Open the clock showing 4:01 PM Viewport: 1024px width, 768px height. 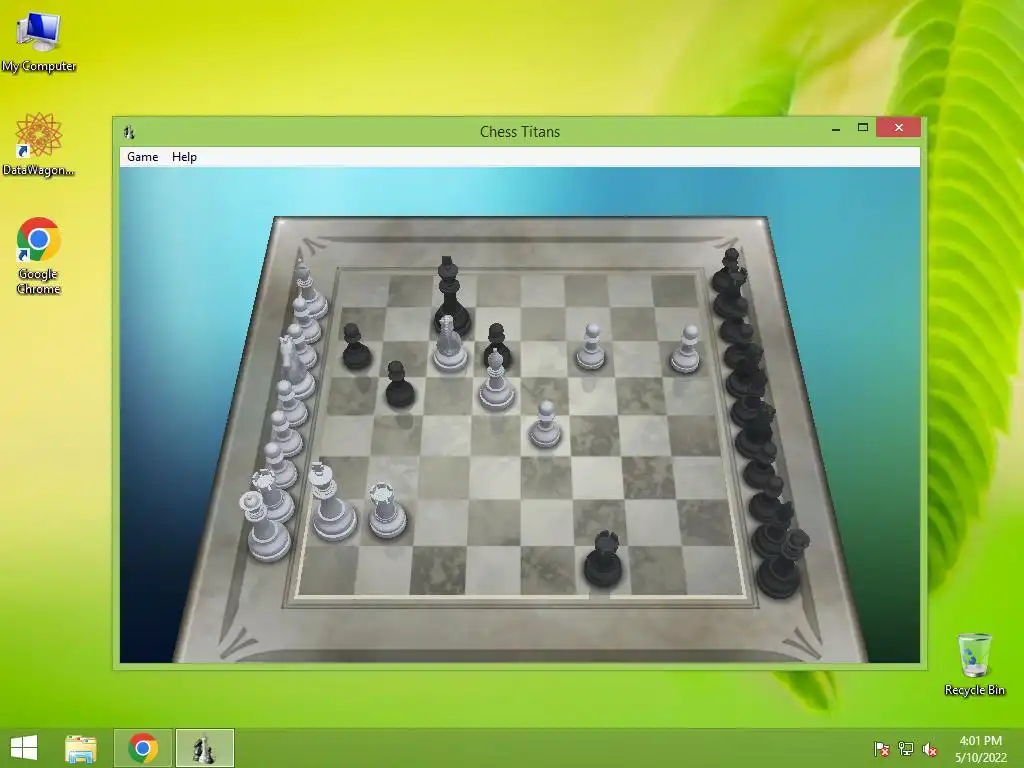pyautogui.click(x=981, y=748)
